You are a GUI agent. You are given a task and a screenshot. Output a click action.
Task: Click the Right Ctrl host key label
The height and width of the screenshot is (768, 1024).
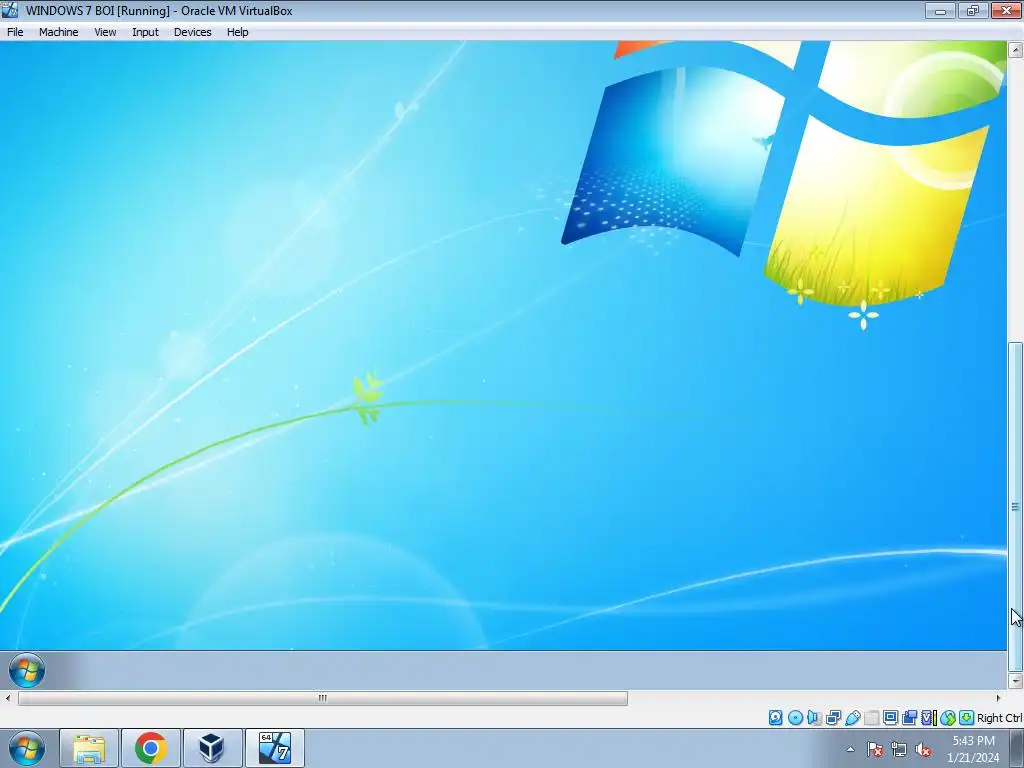999,718
